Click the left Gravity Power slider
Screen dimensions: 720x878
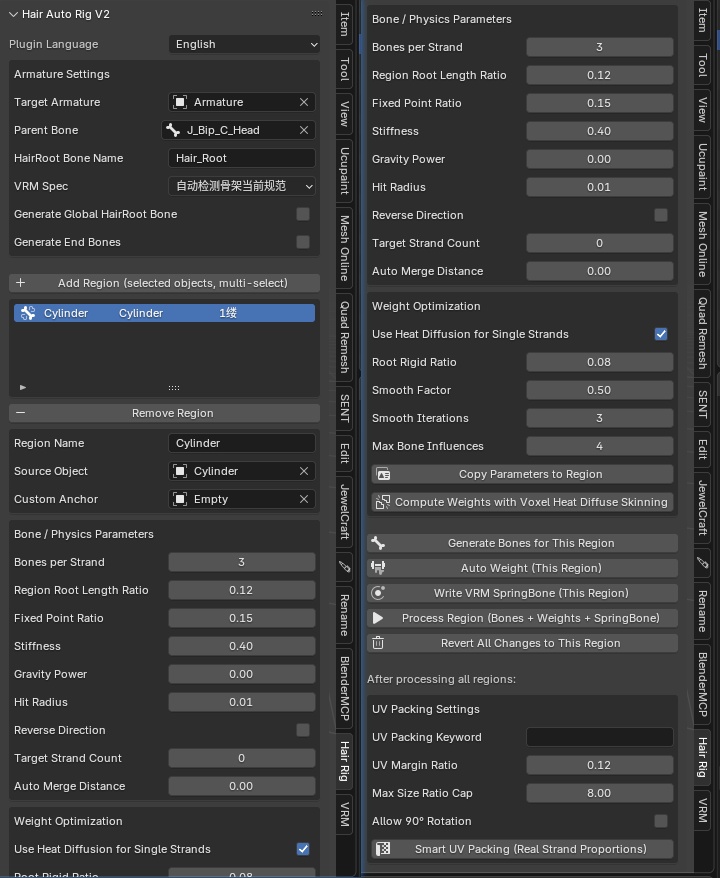[x=242, y=674]
